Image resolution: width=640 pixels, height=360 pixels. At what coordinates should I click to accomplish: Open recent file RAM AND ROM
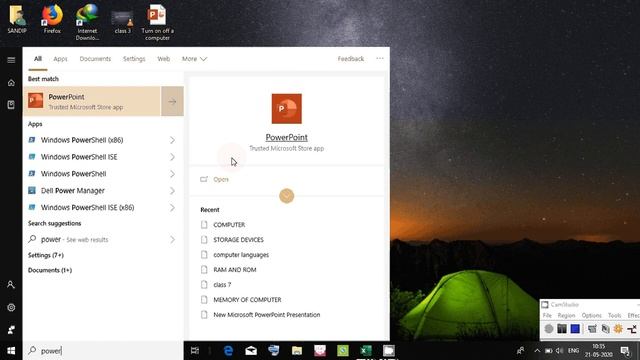(x=235, y=270)
